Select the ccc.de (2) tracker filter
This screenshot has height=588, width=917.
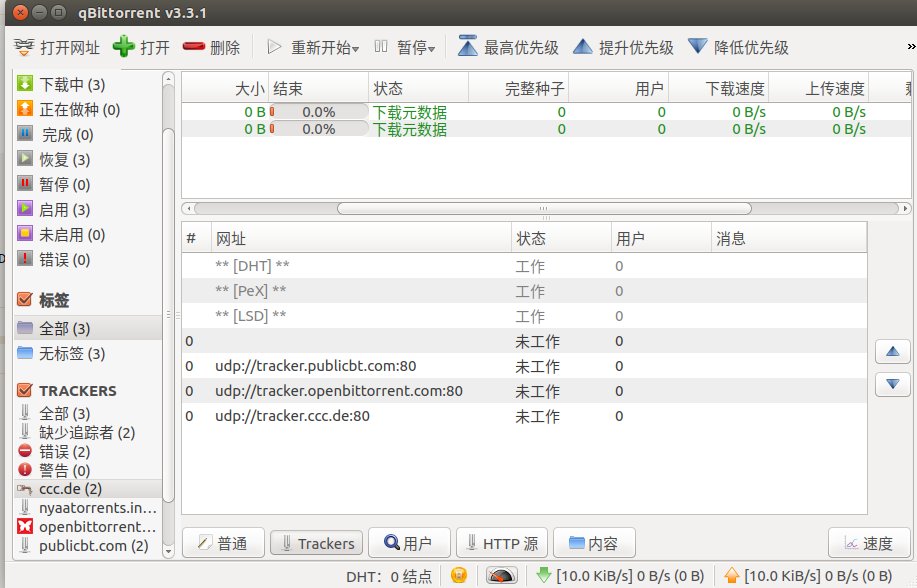pos(88,489)
